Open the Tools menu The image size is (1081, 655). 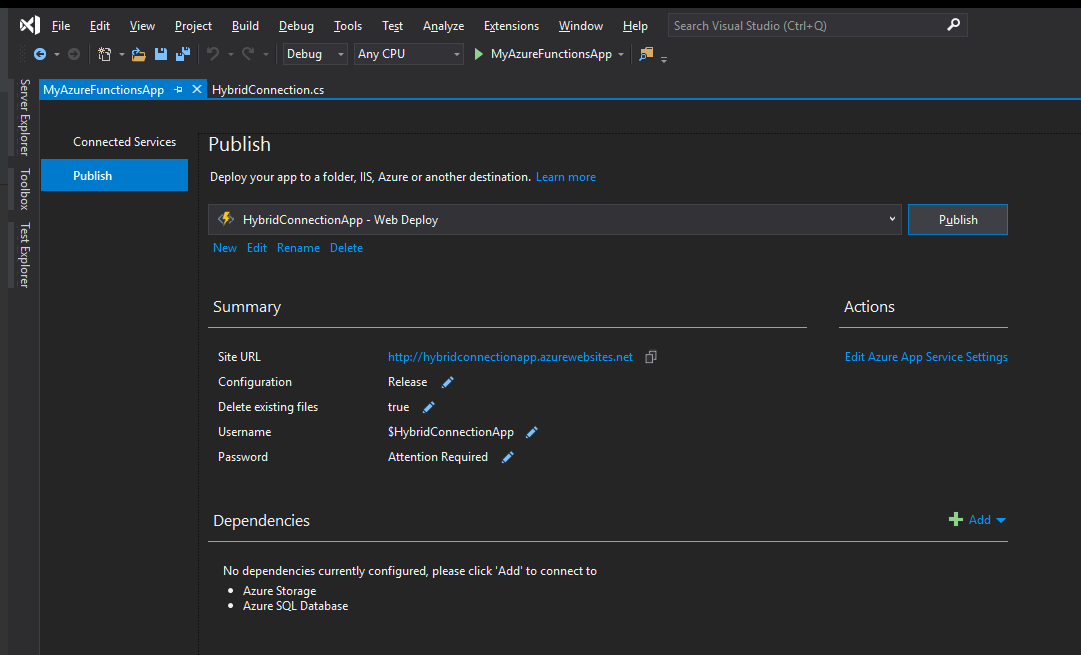pyautogui.click(x=348, y=26)
